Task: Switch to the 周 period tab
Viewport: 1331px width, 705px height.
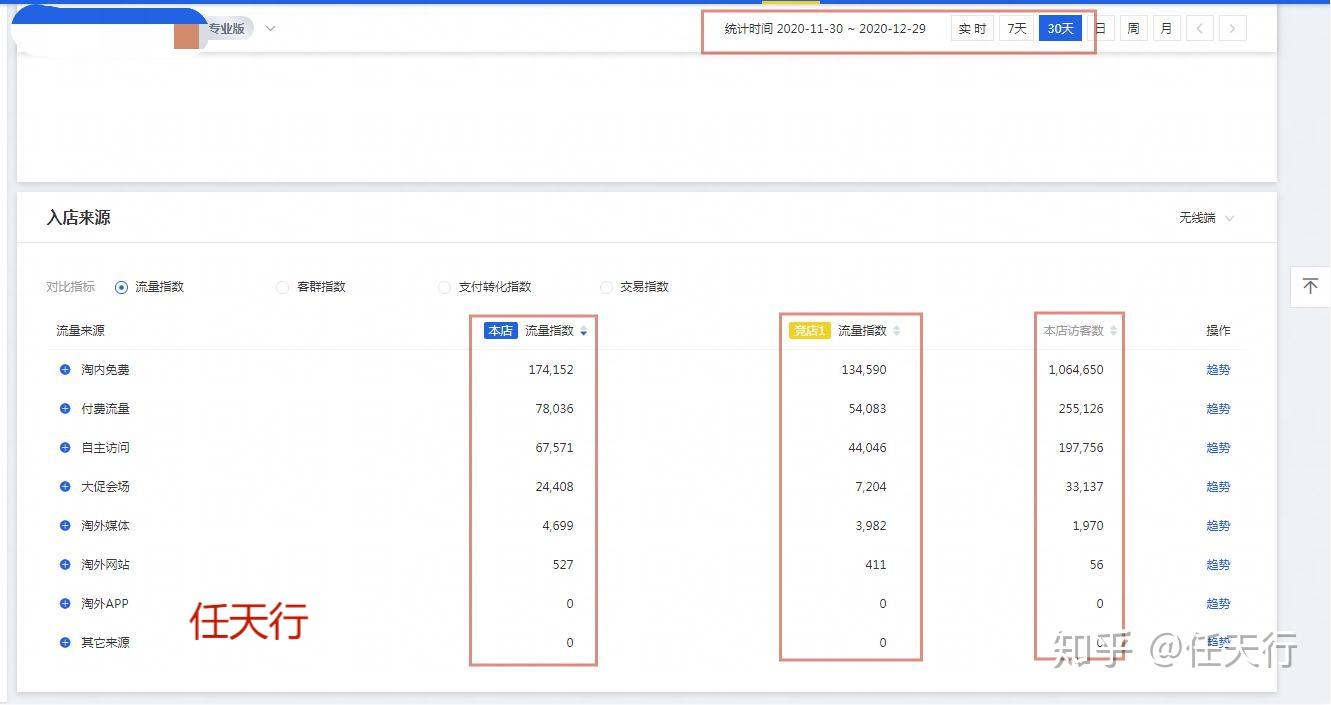Action: click(x=1133, y=29)
